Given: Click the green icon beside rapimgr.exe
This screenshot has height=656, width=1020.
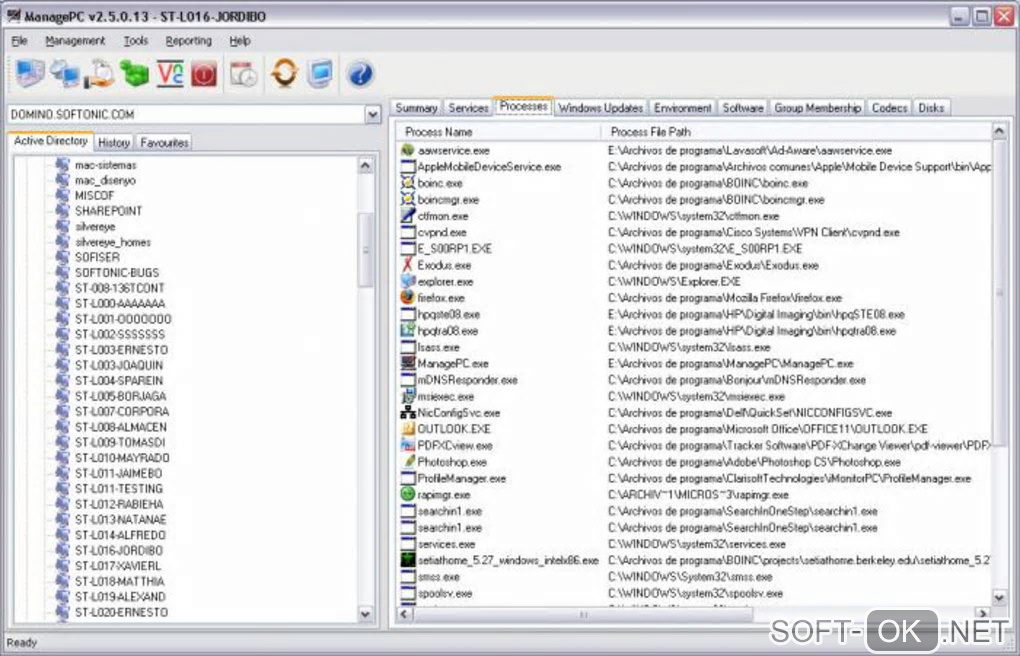Looking at the screenshot, I should point(407,495).
